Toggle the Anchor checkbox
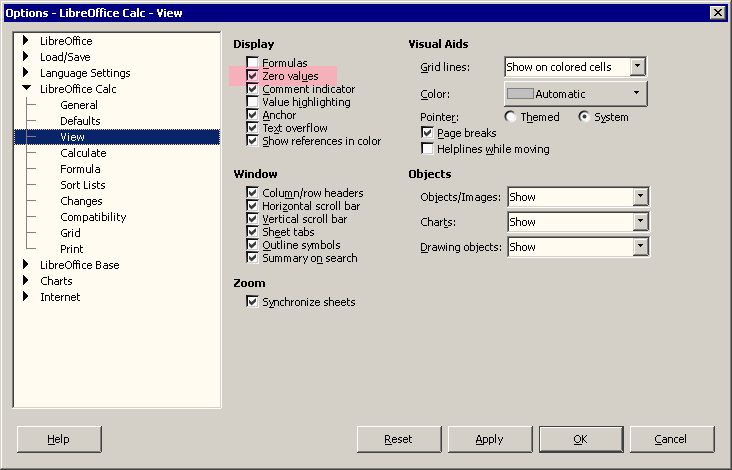This screenshot has width=732, height=470. point(253,115)
